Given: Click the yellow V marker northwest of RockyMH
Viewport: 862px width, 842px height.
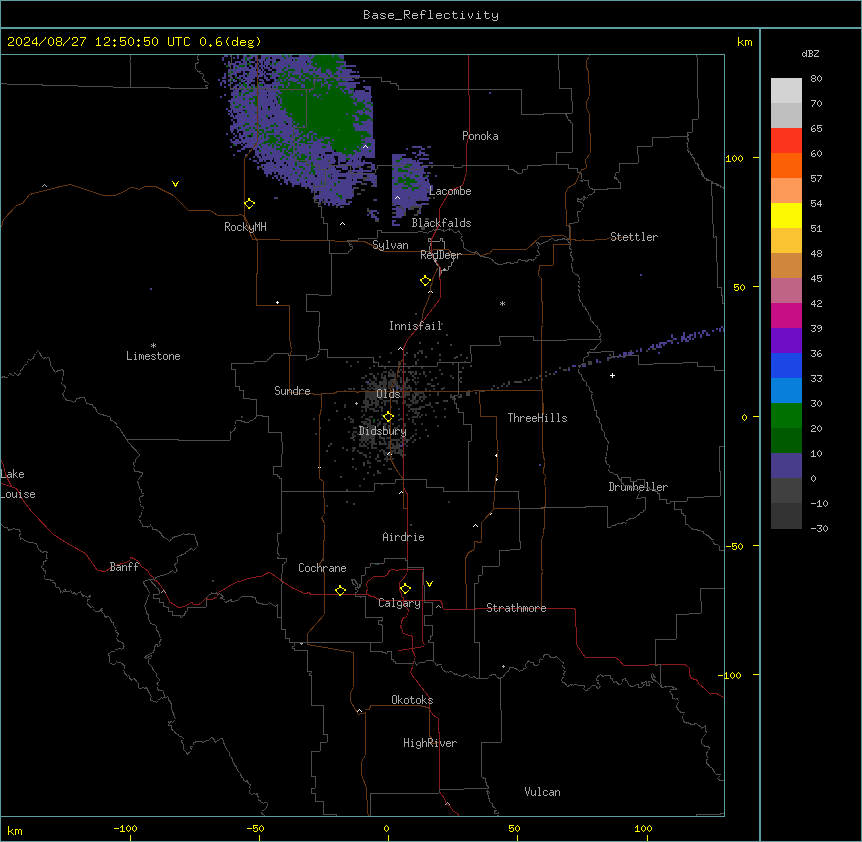Looking at the screenshot, I should coord(175,184).
